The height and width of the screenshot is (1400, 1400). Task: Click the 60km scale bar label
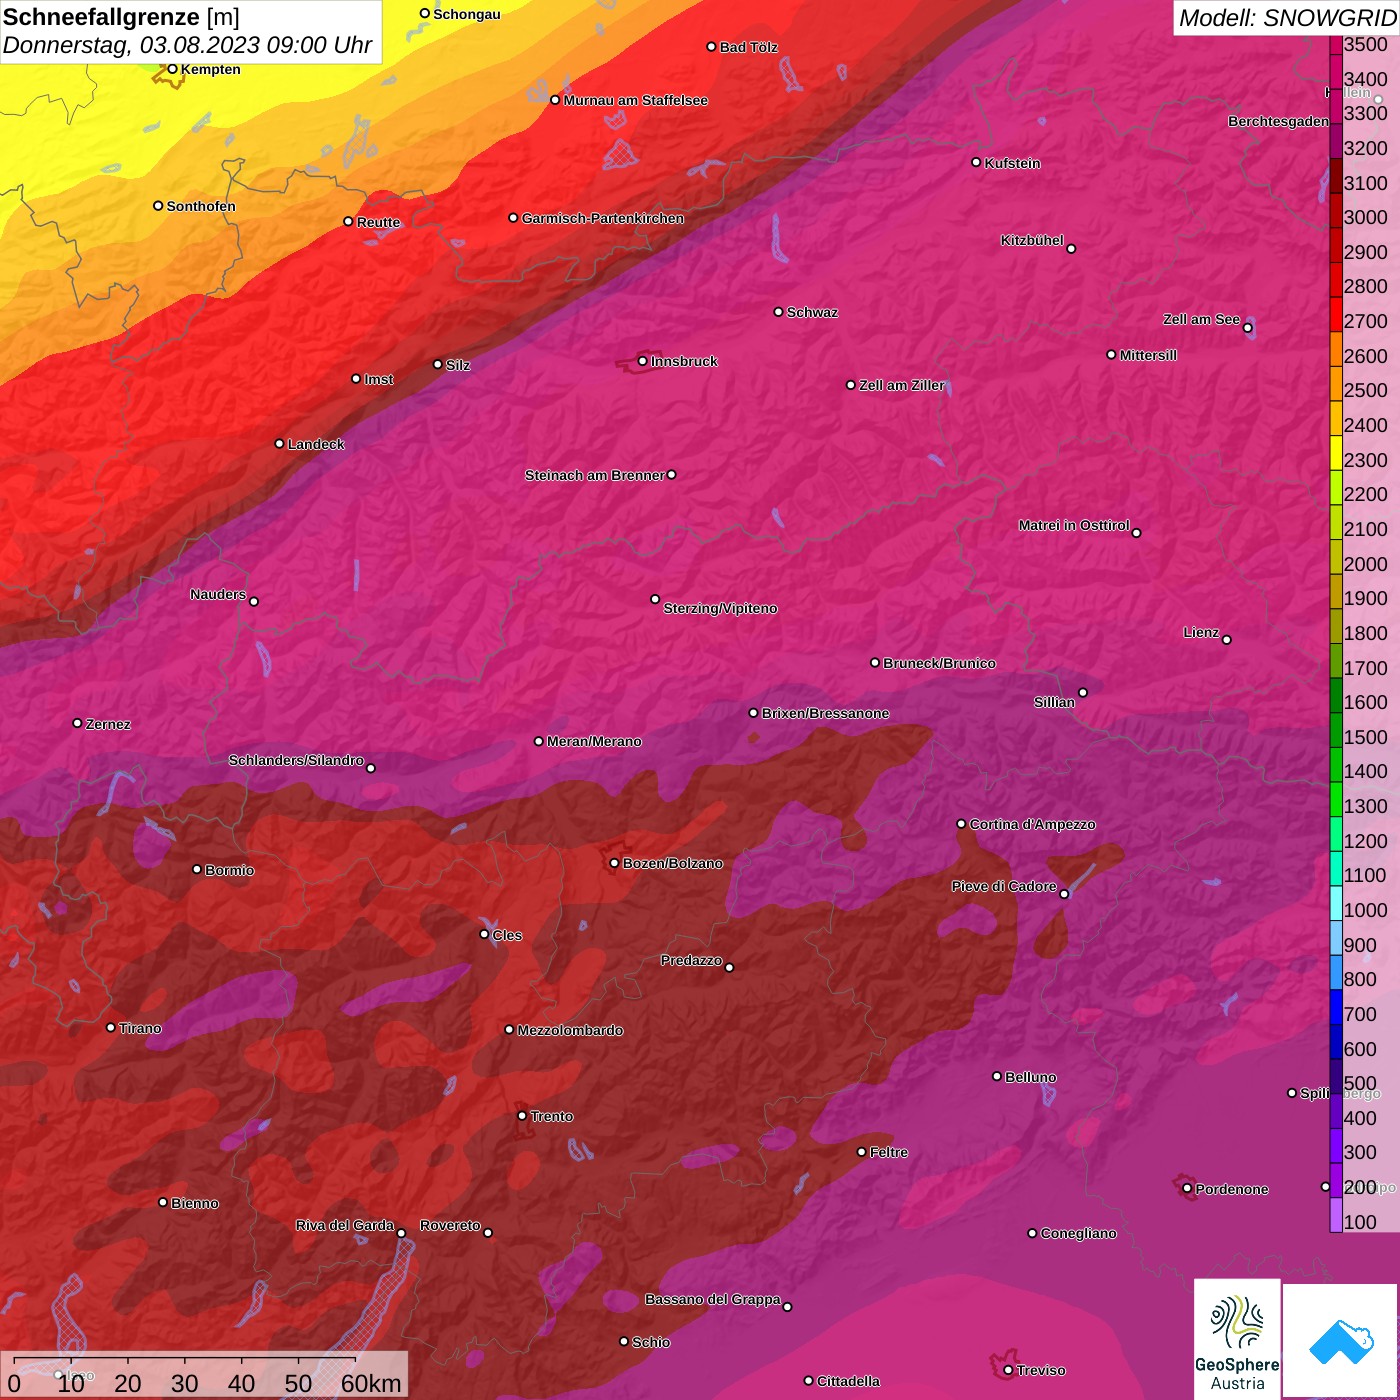coord(371,1383)
